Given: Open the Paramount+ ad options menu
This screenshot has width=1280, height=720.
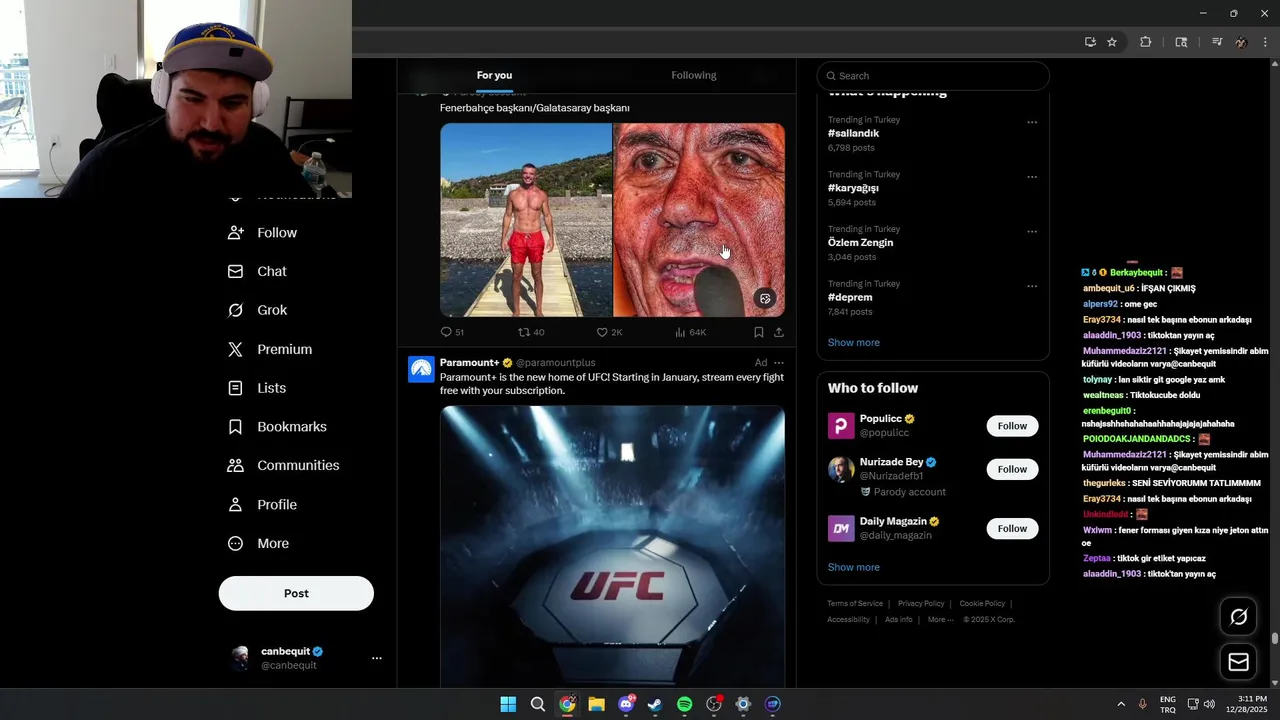Looking at the screenshot, I should 779,363.
